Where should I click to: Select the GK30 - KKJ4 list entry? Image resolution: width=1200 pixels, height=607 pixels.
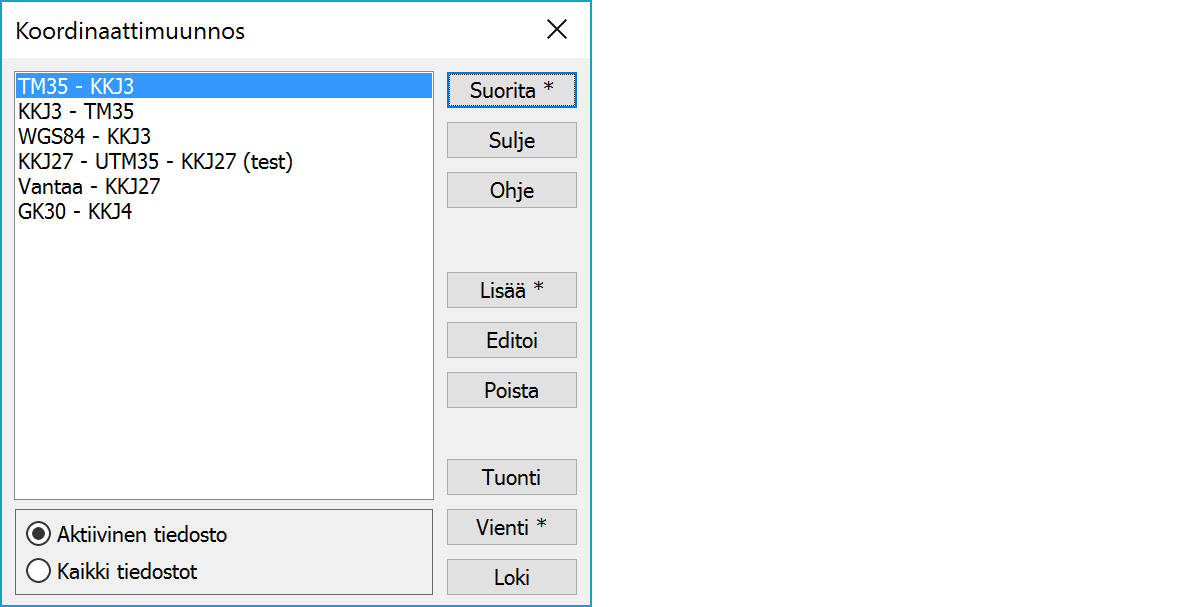(75, 211)
